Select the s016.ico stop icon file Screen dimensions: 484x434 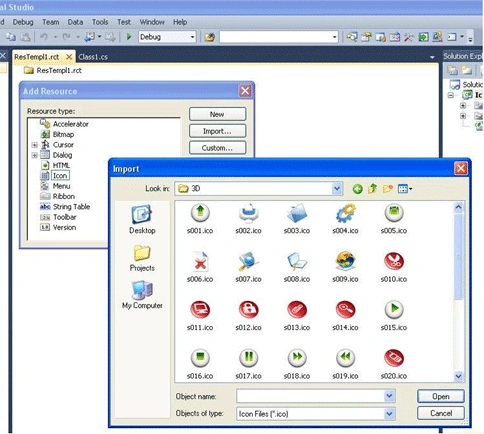tap(200, 364)
